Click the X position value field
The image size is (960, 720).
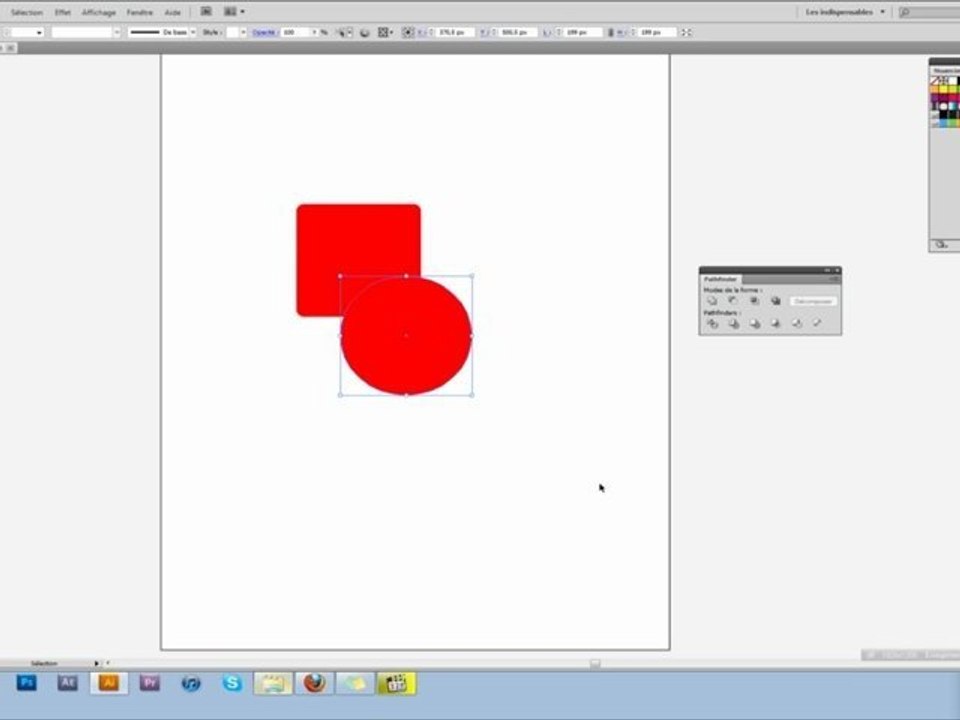(454, 32)
